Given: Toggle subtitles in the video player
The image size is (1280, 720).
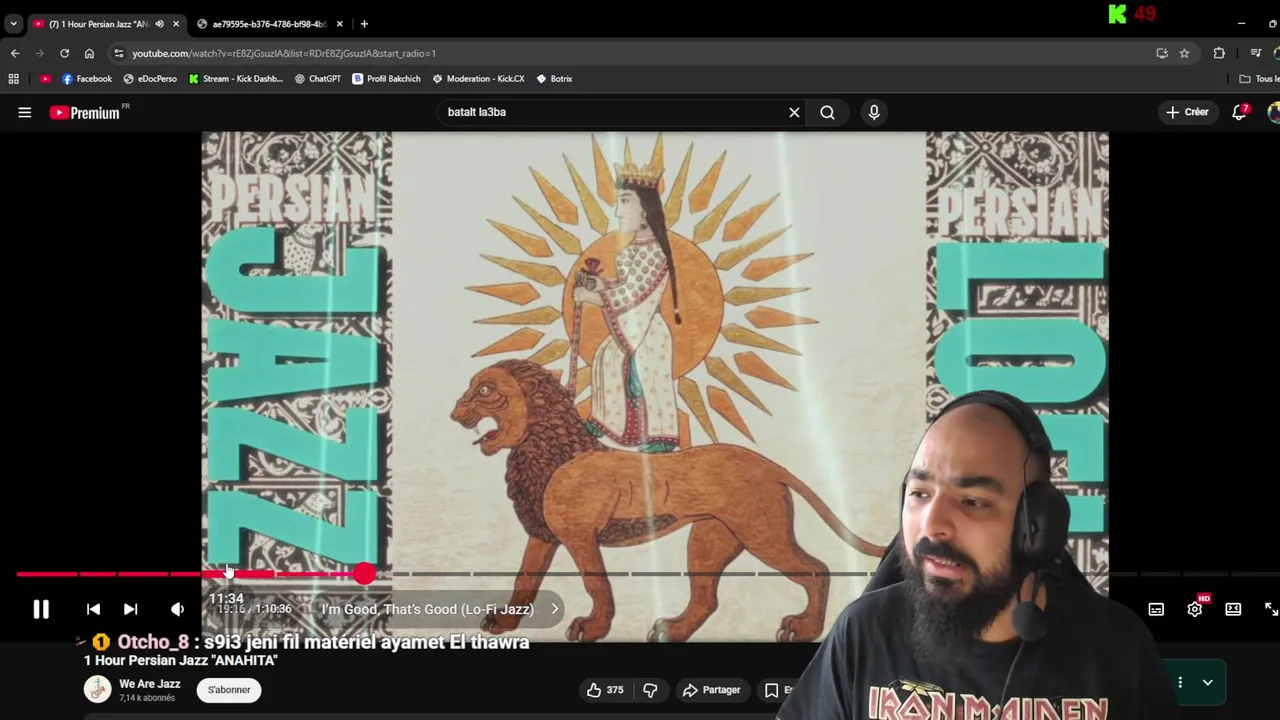Looking at the screenshot, I should click(x=1156, y=609).
